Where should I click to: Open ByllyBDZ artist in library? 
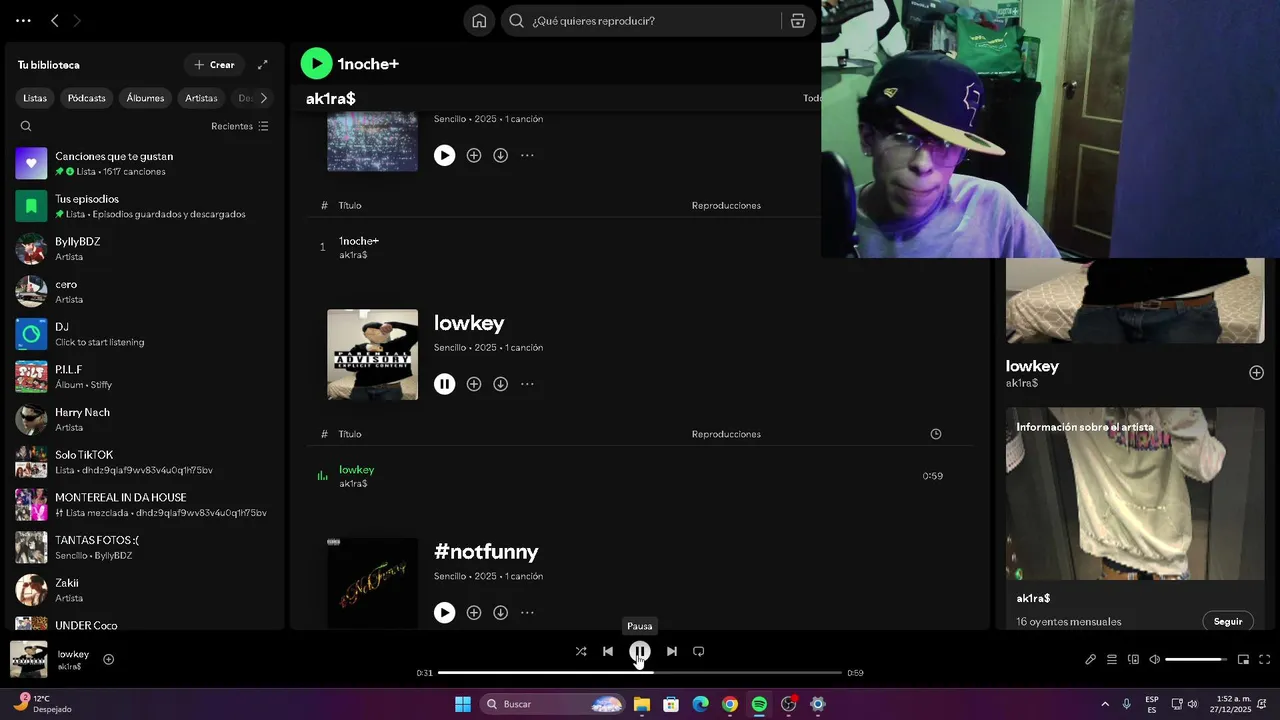click(144, 249)
